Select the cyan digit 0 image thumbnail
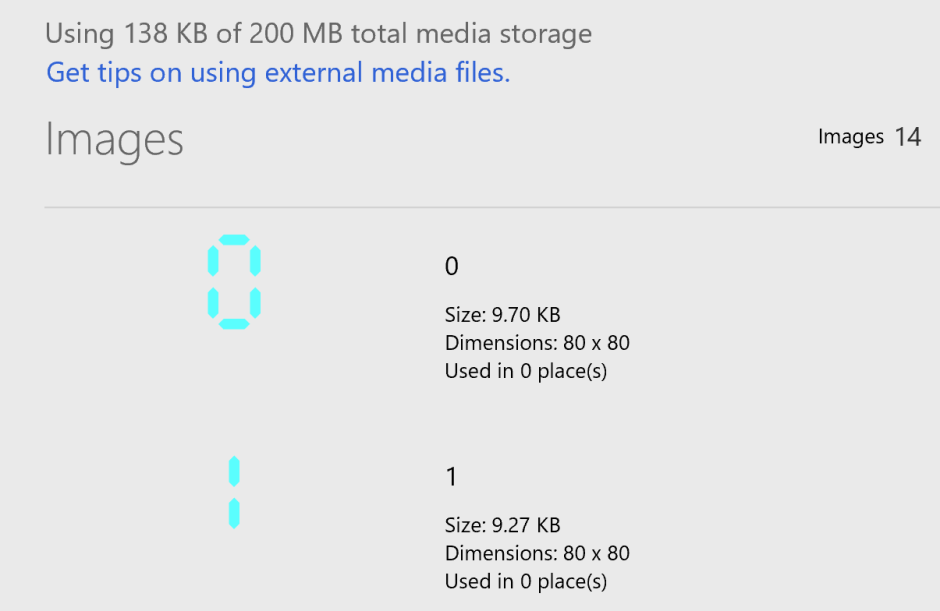Screen dimensions: 940x611 (x=234, y=282)
